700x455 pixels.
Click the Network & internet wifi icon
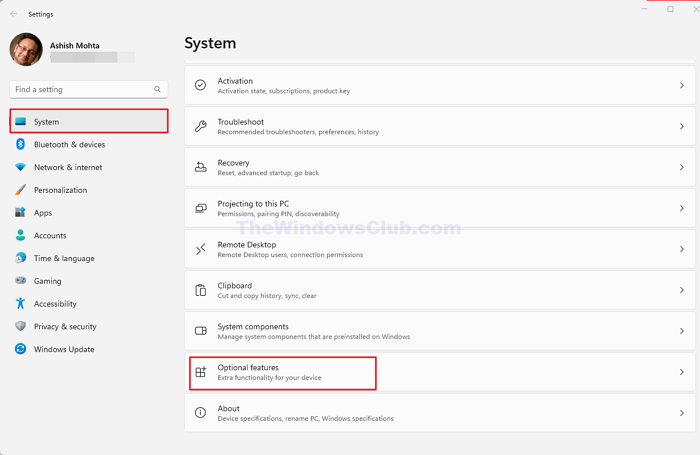click(x=20, y=167)
